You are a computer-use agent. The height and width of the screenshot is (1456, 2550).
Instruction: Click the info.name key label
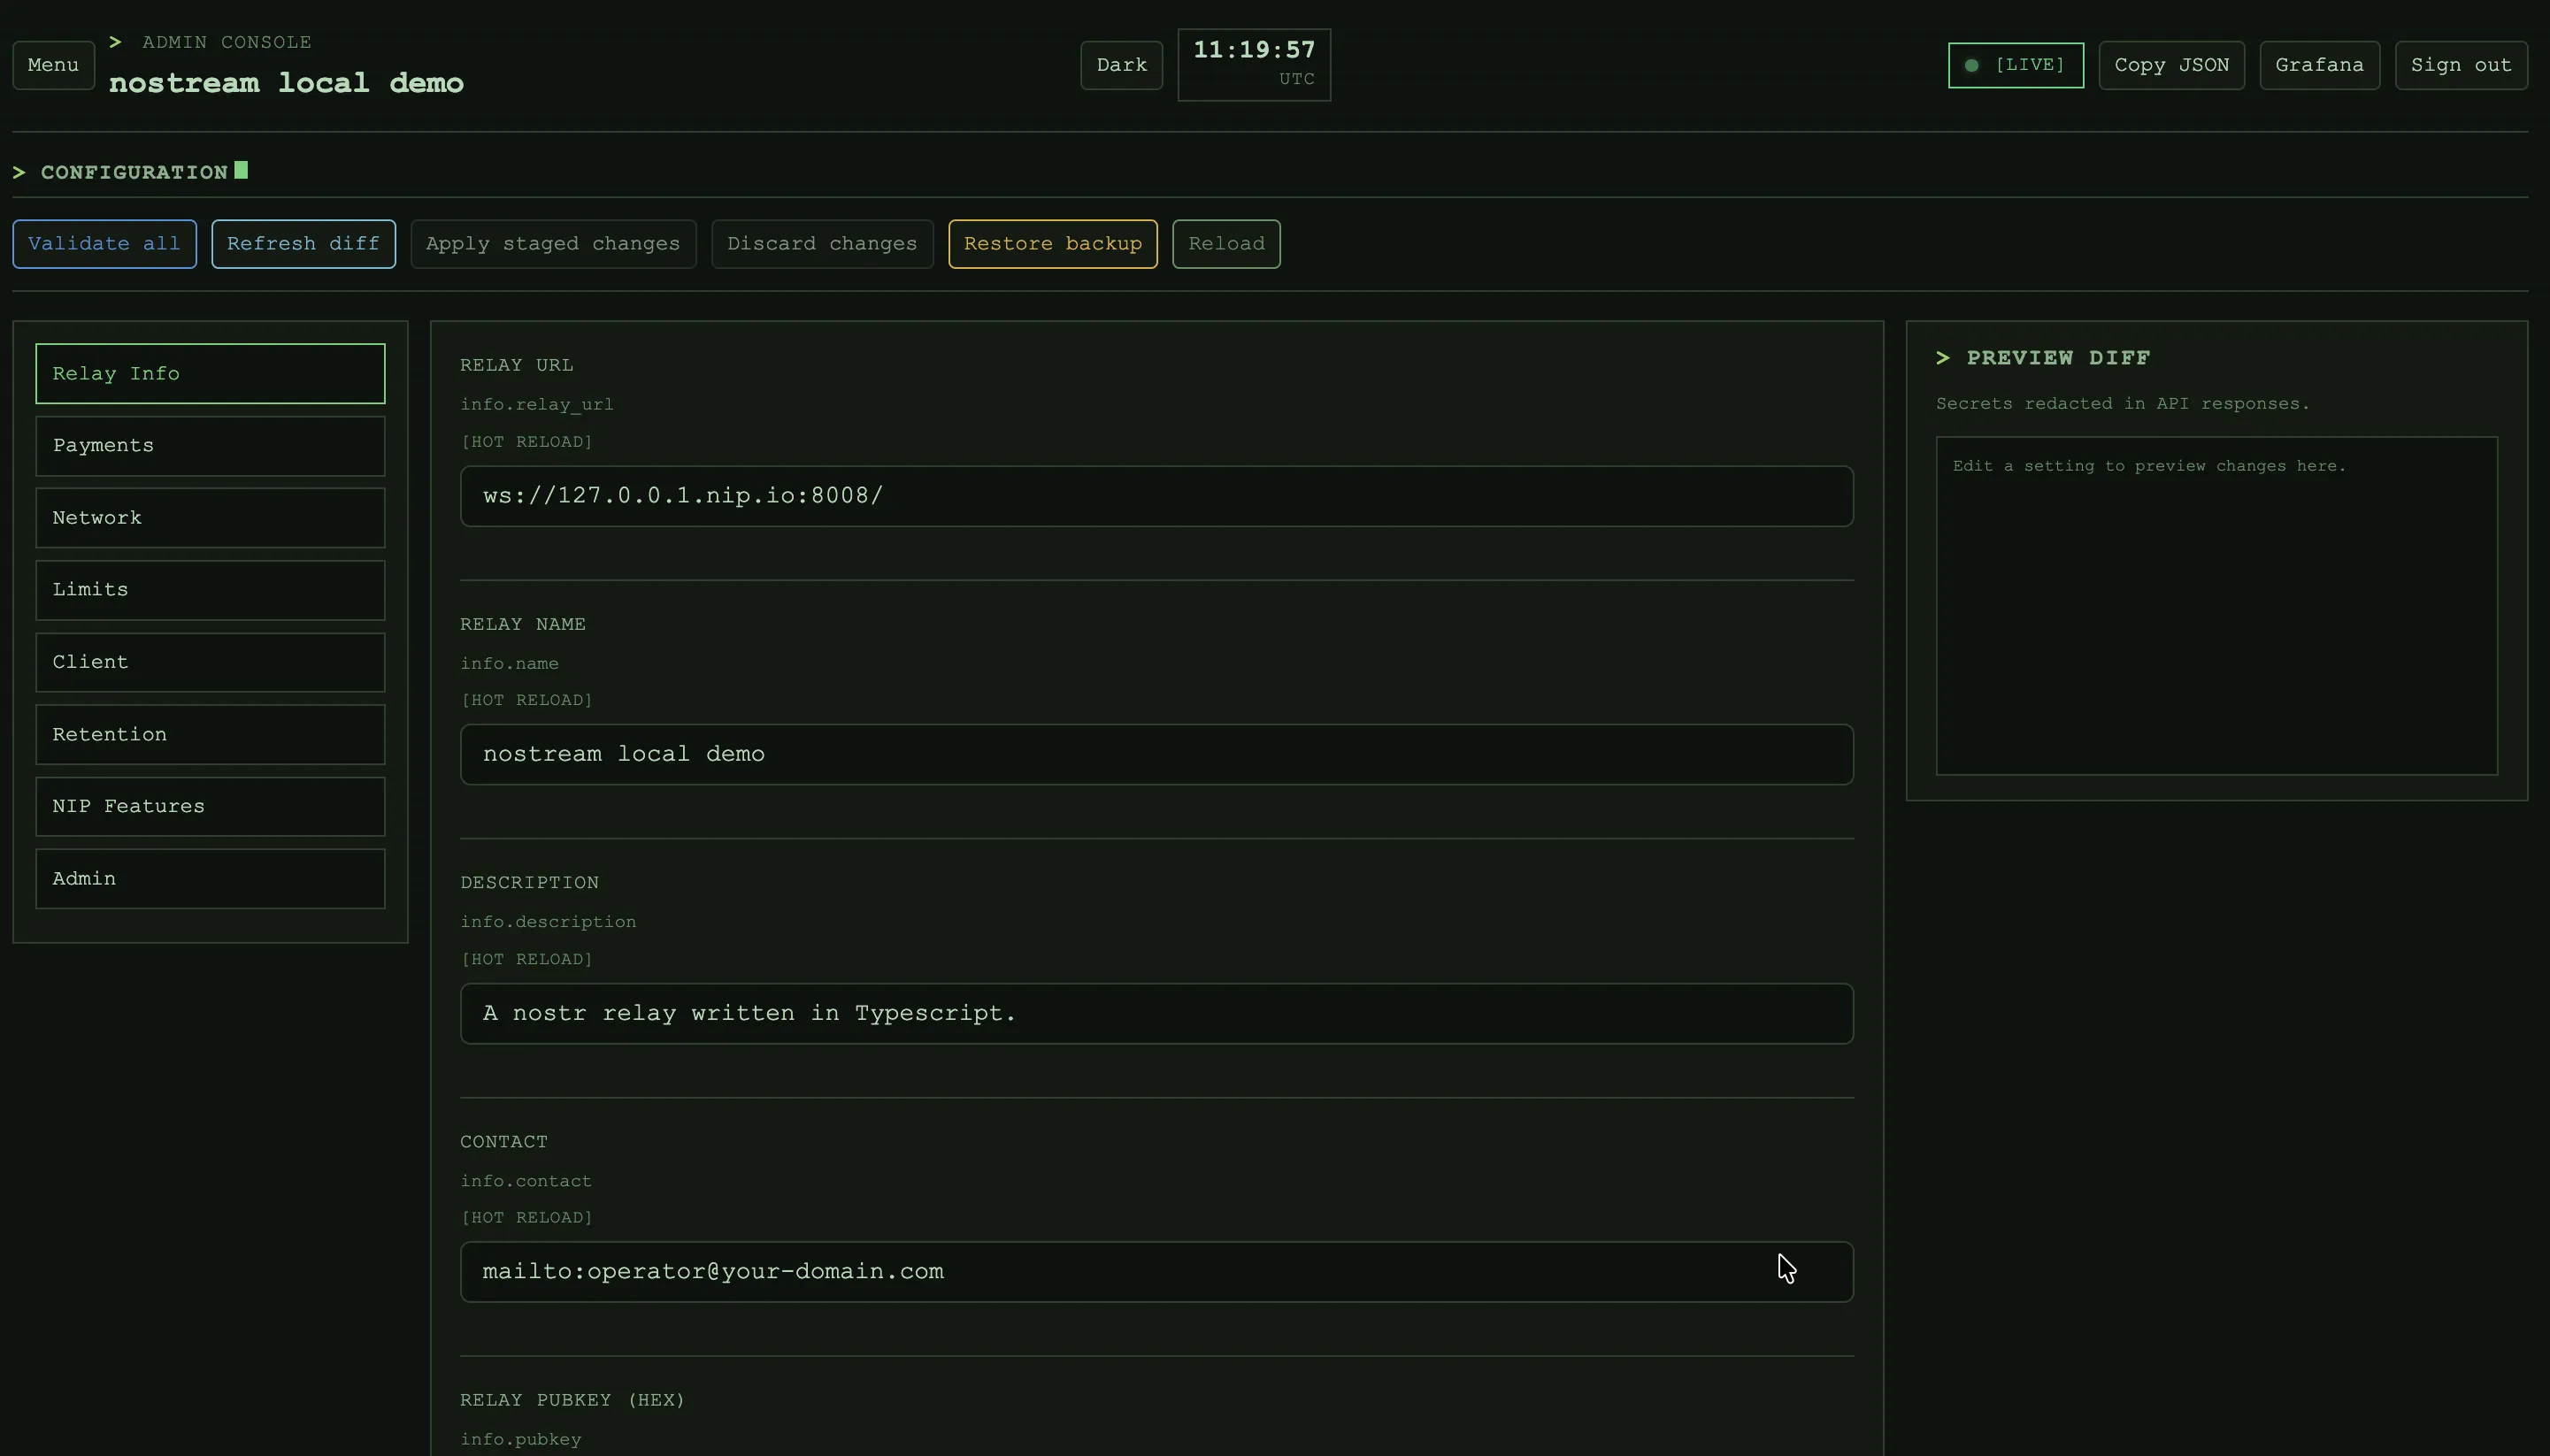(x=509, y=663)
